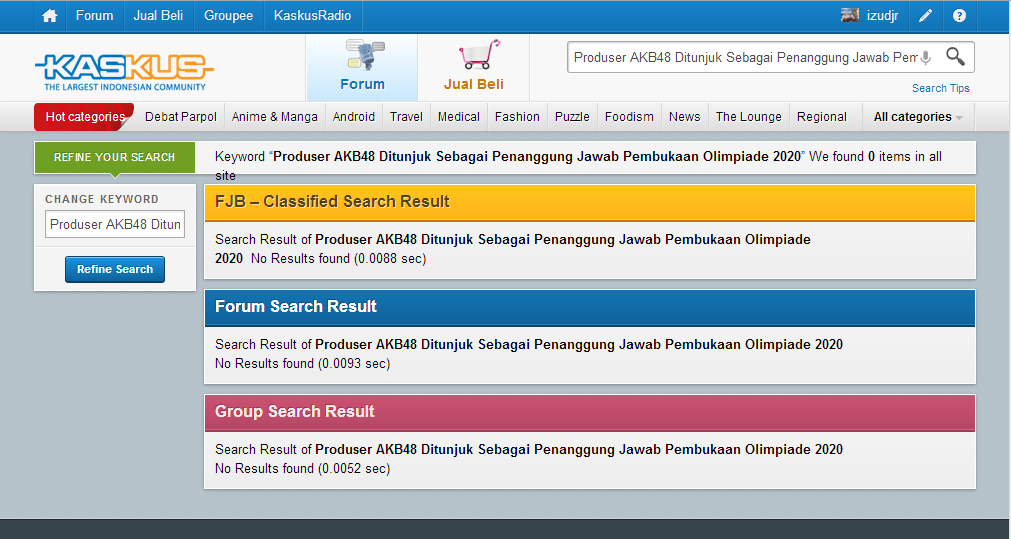Open Foodism category
This screenshot has width=1011, height=539.
629,117
